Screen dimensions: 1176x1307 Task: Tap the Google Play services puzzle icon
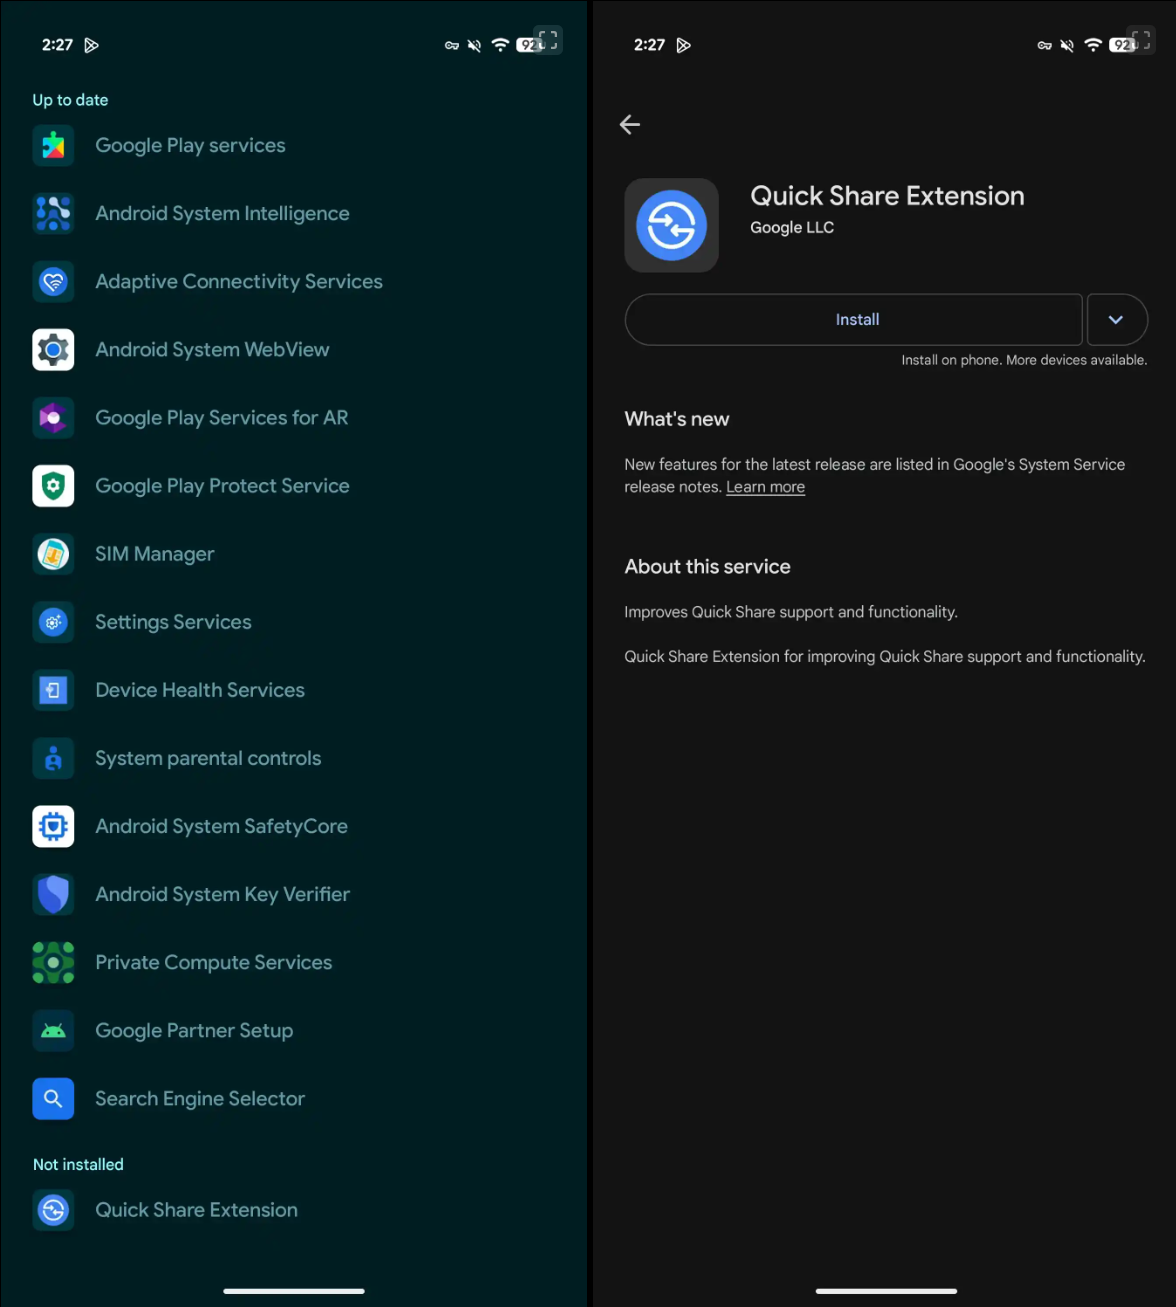[x=53, y=146]
